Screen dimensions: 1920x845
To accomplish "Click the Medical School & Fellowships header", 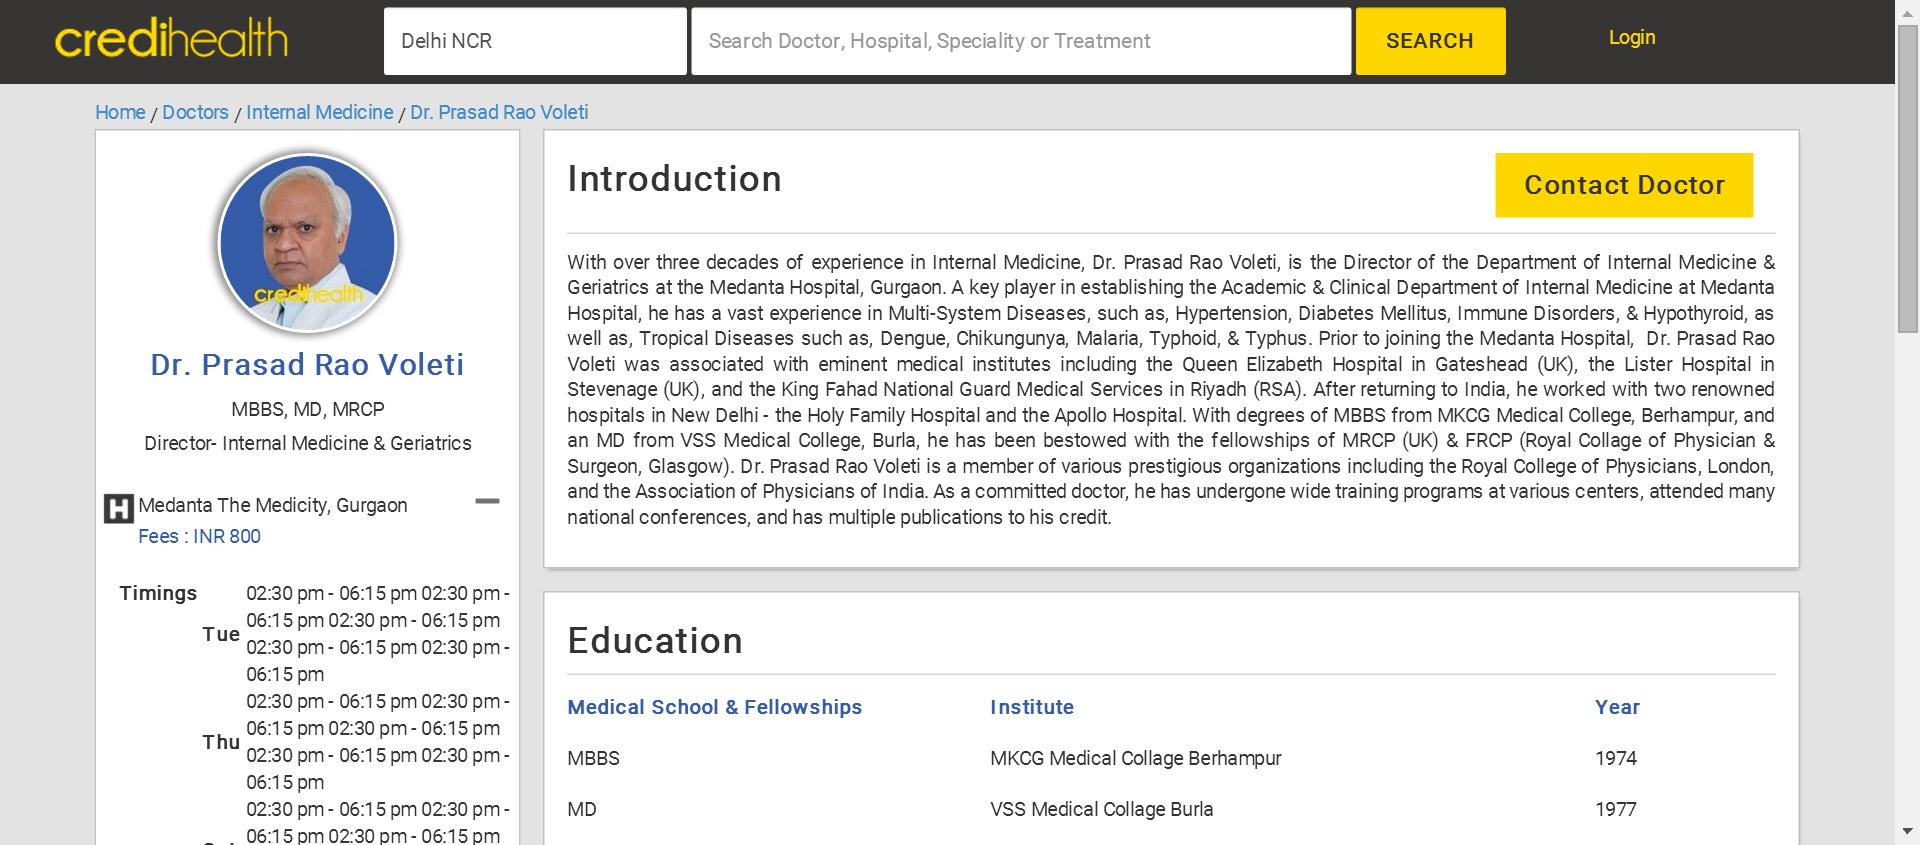I will [x=714, y=707].
